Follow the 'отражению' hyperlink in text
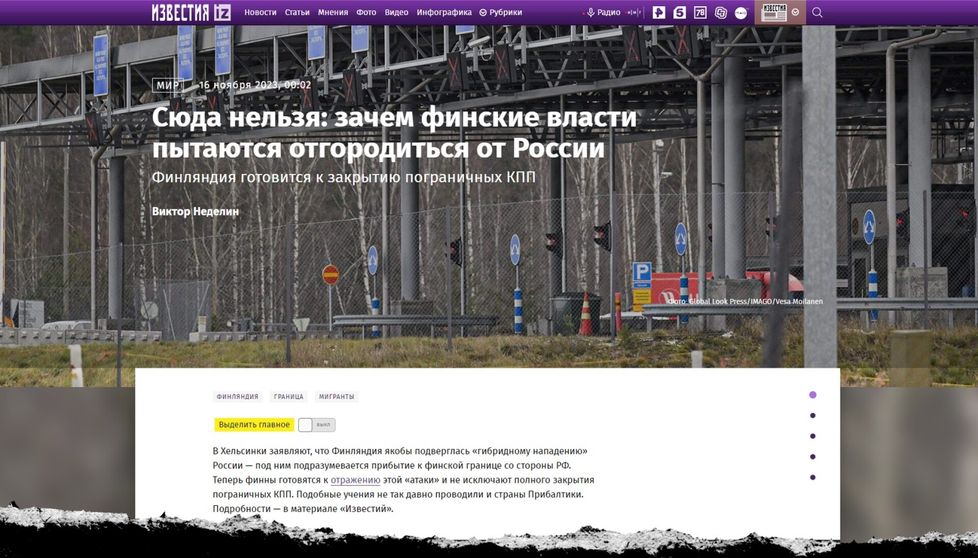Image resolution: width=978 pixels, height=558 pixels. 355,480
